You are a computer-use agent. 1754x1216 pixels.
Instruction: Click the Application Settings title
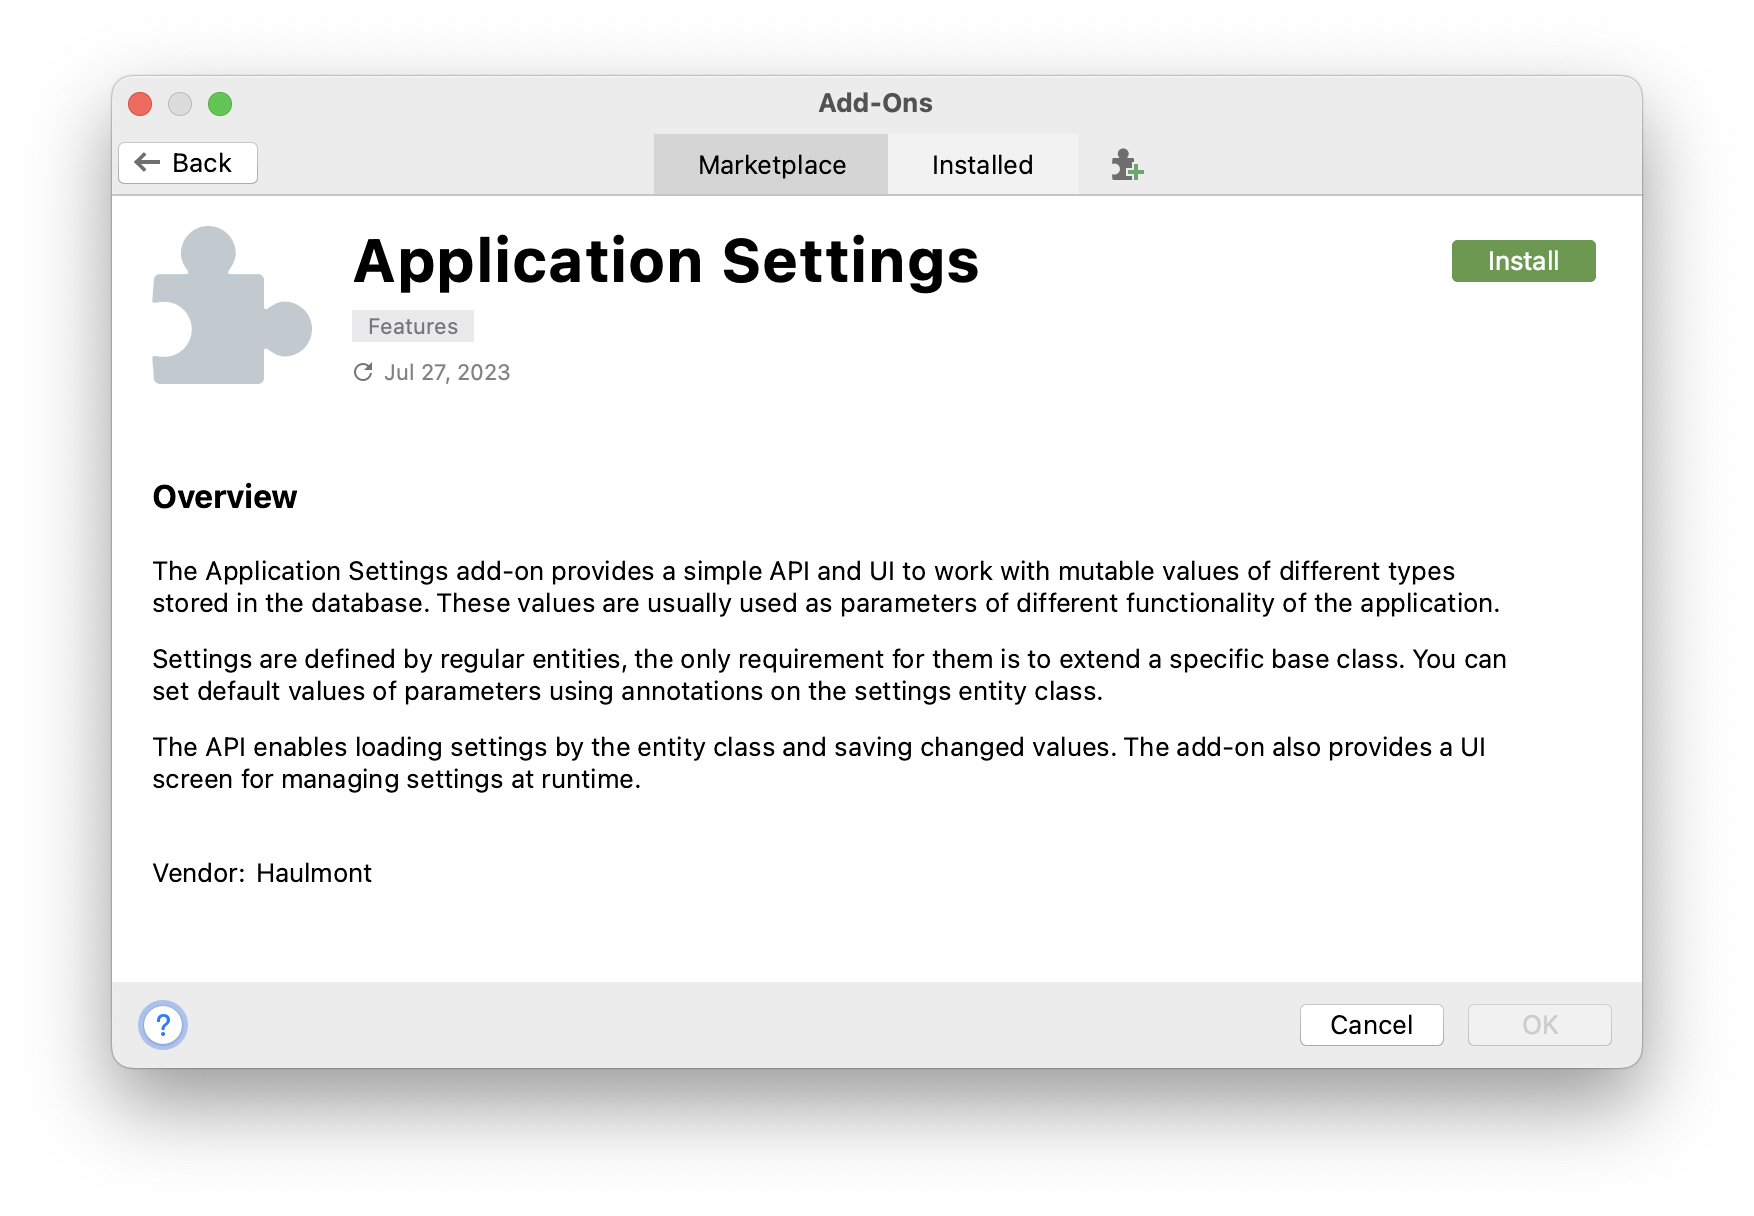[x=666, y=262]
